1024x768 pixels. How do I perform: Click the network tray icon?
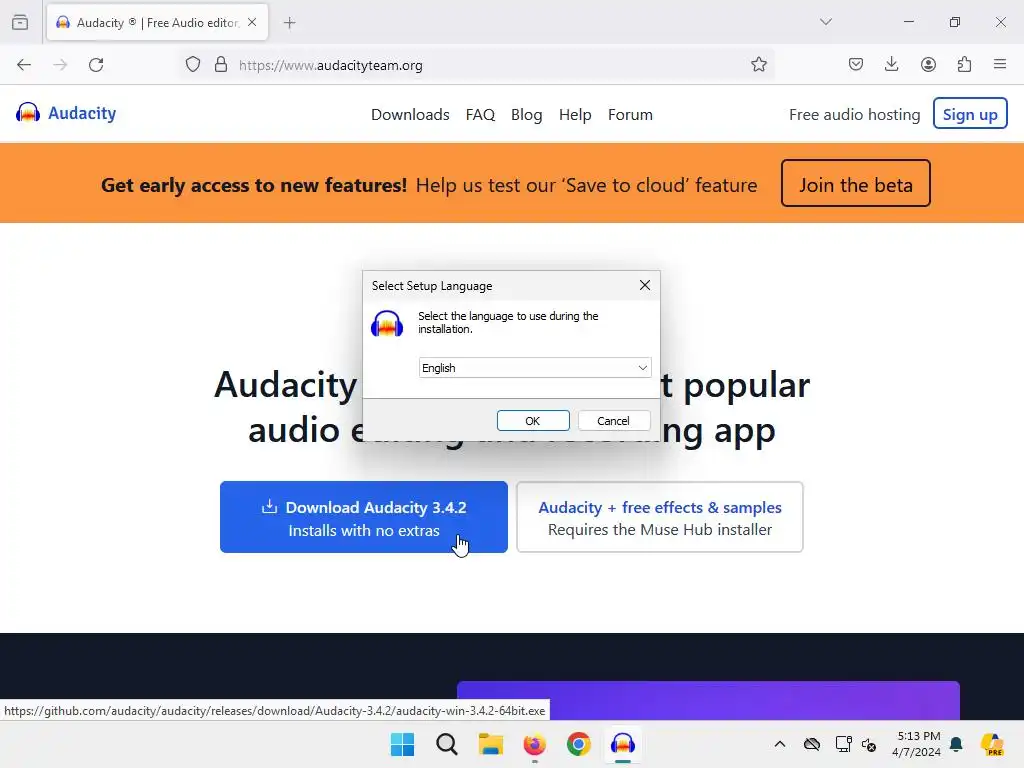point(843,744)
